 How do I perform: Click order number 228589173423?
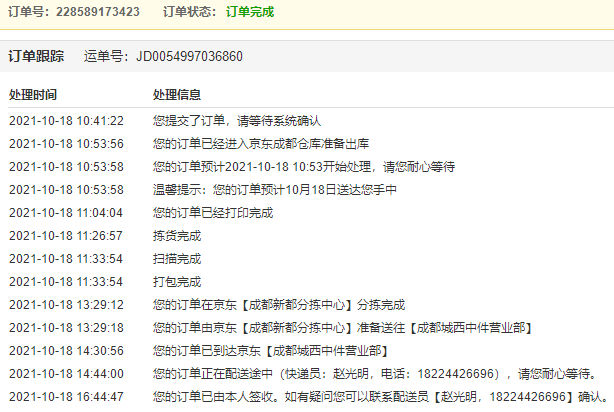98,12
